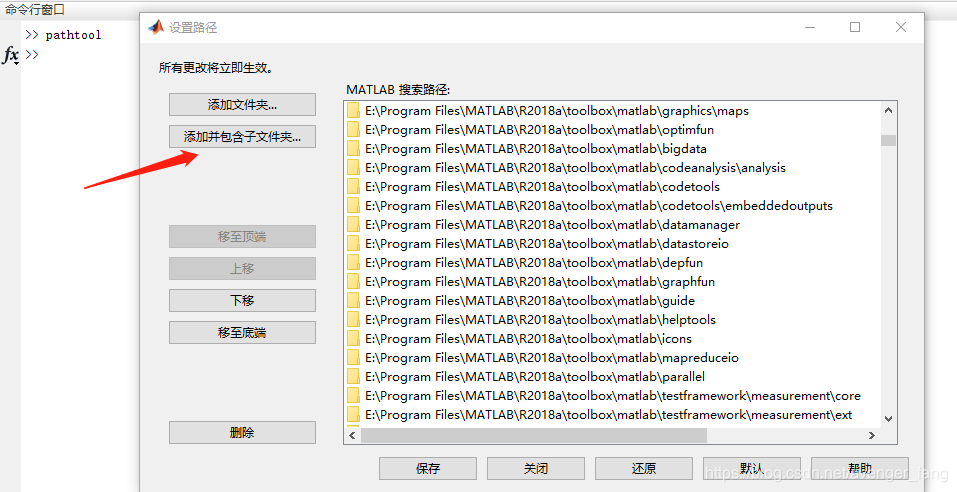Select path ending in toolbox\matlab\parallel
This screenshot has height=492, width=957.
coord(535,377)
